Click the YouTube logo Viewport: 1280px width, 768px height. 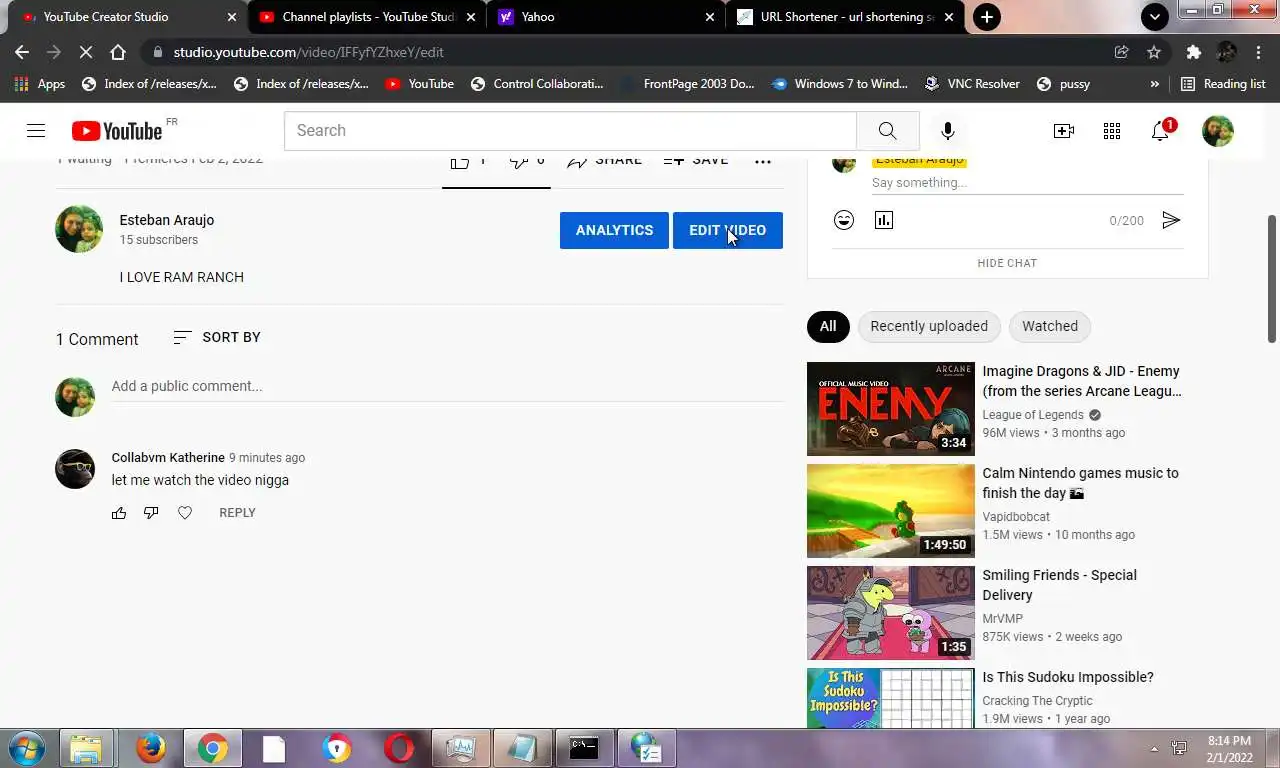116,131
